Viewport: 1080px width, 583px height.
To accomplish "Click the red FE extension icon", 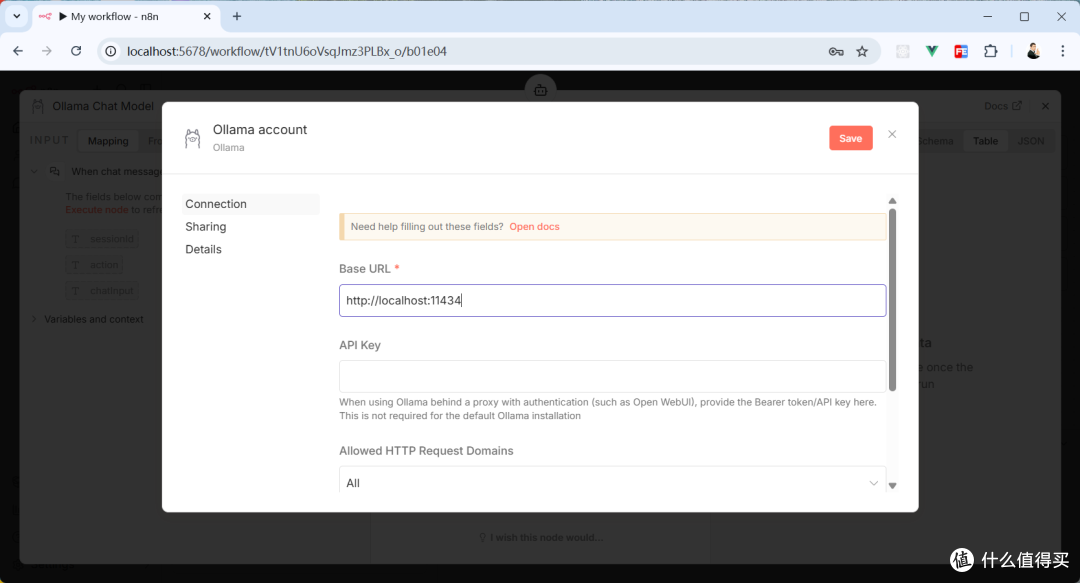I will click(x=961, y=52).
